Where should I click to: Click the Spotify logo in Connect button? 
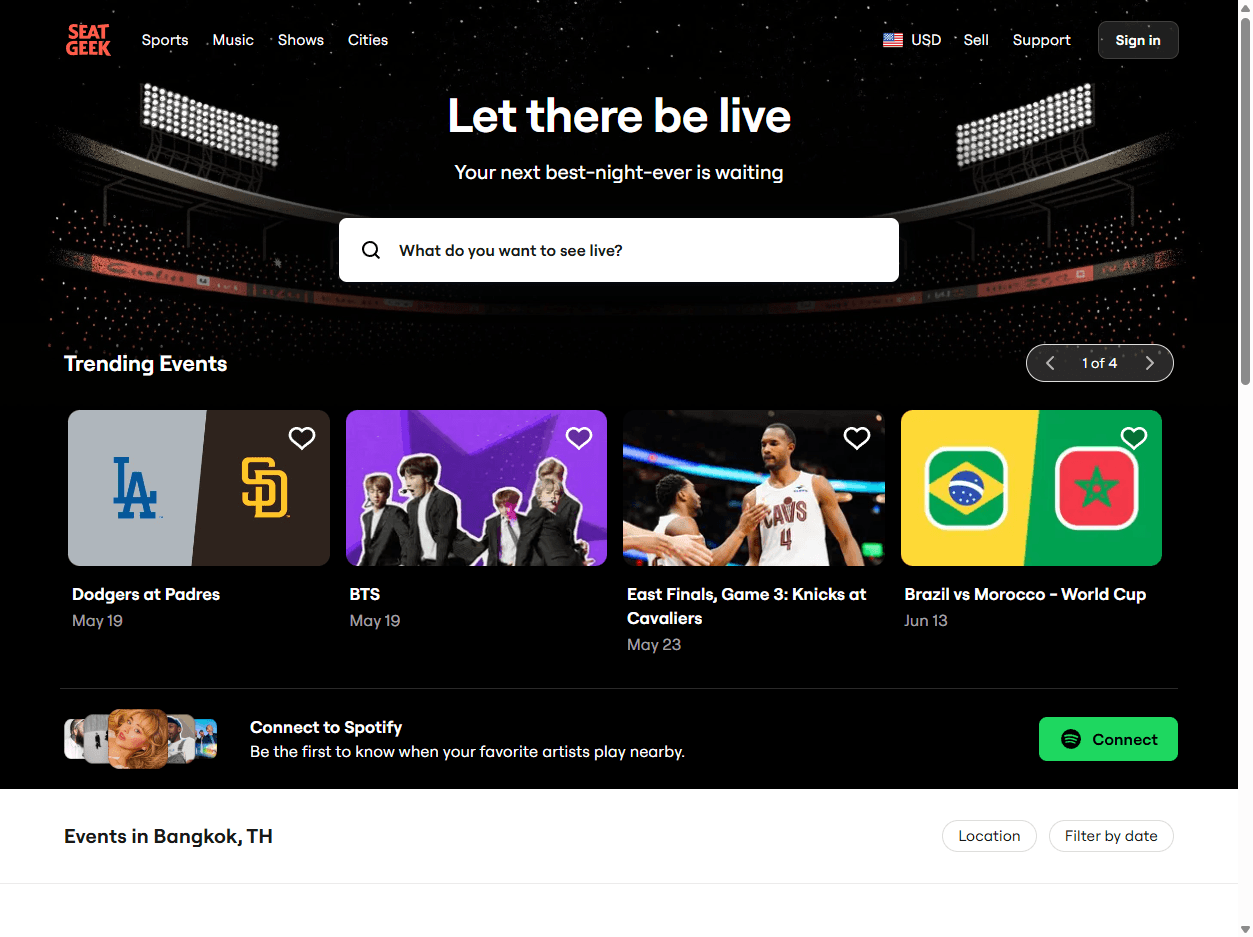[1071, 739]
